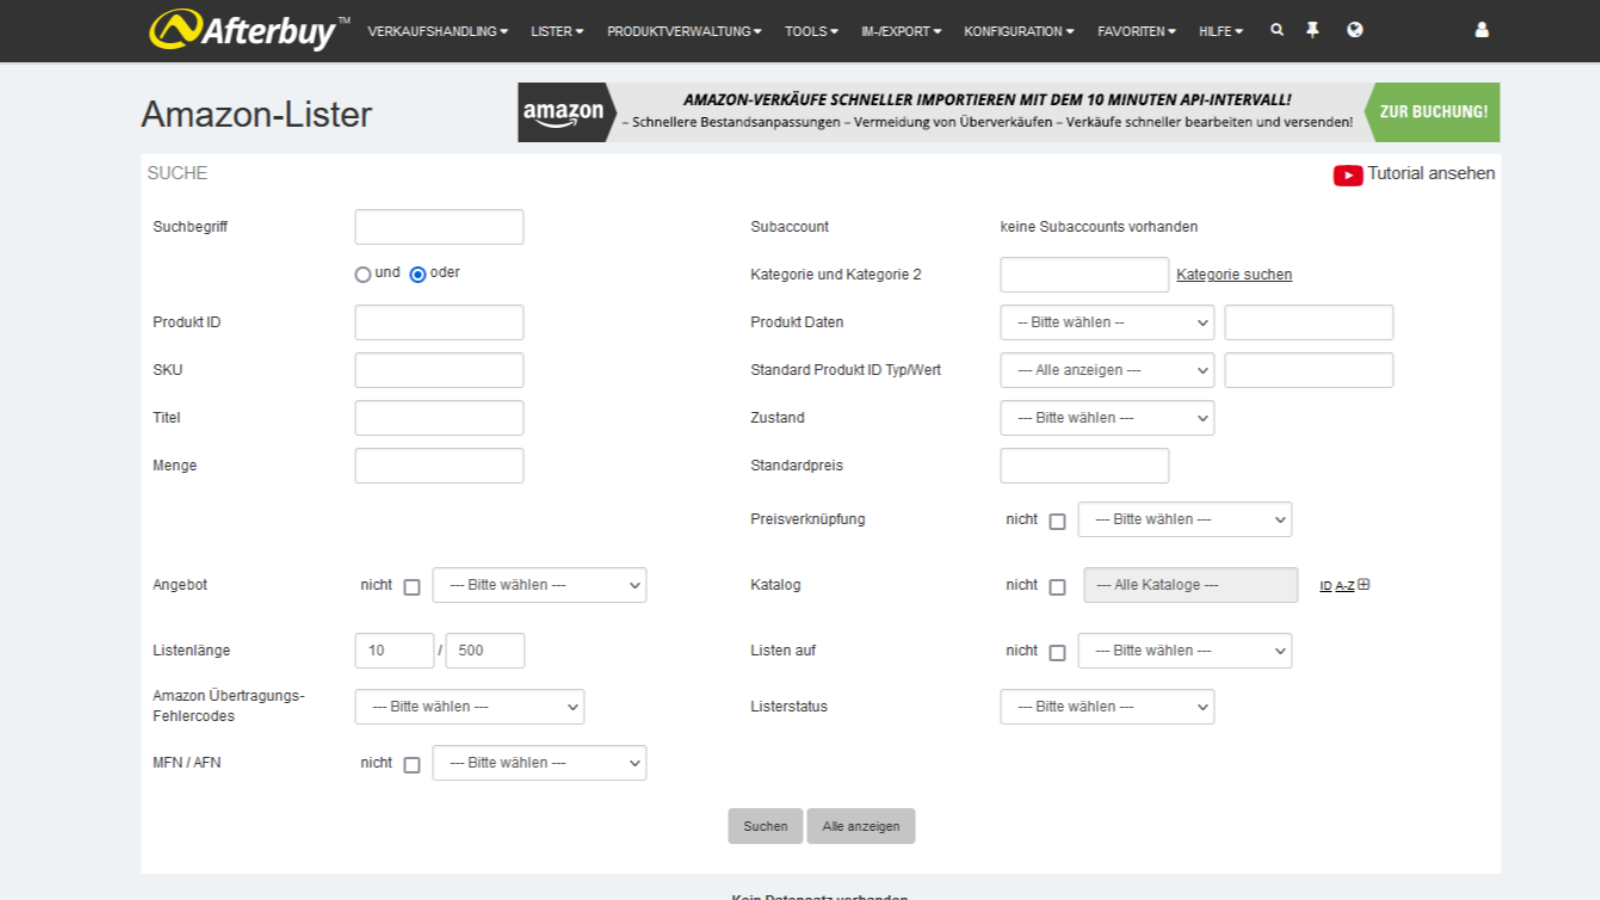The height and width of the screenshot is (900, 1600).
Task: Click the pin icon in top navigation
Action: click(x=1312, y=30)
